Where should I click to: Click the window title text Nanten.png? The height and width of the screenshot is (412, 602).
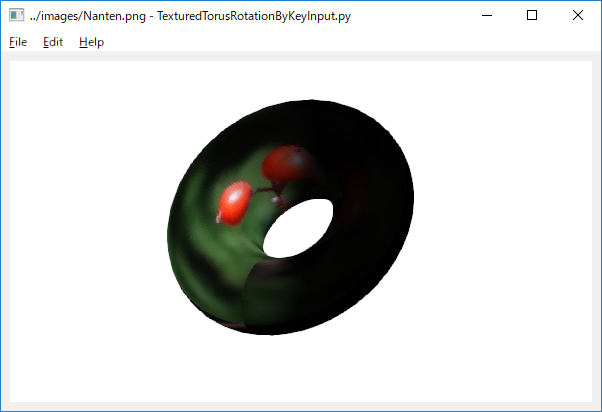point(114,16)
